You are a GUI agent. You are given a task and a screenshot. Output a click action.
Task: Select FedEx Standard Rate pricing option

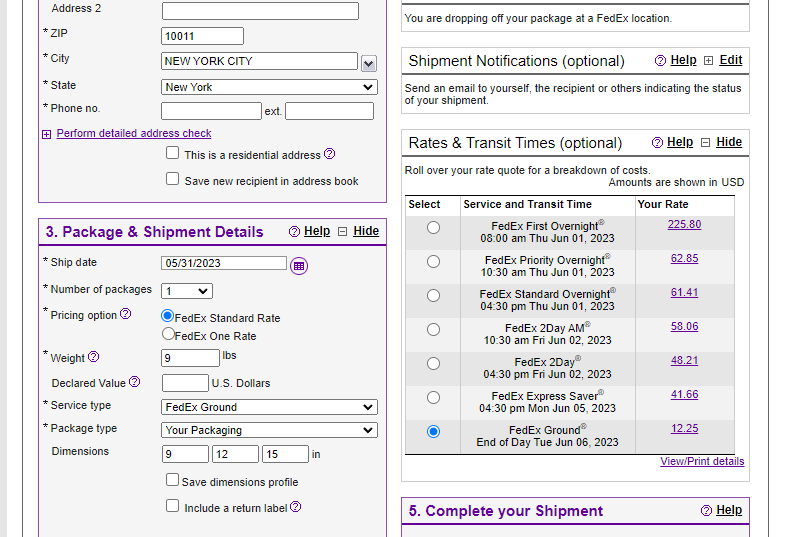[x=167, y=316]
